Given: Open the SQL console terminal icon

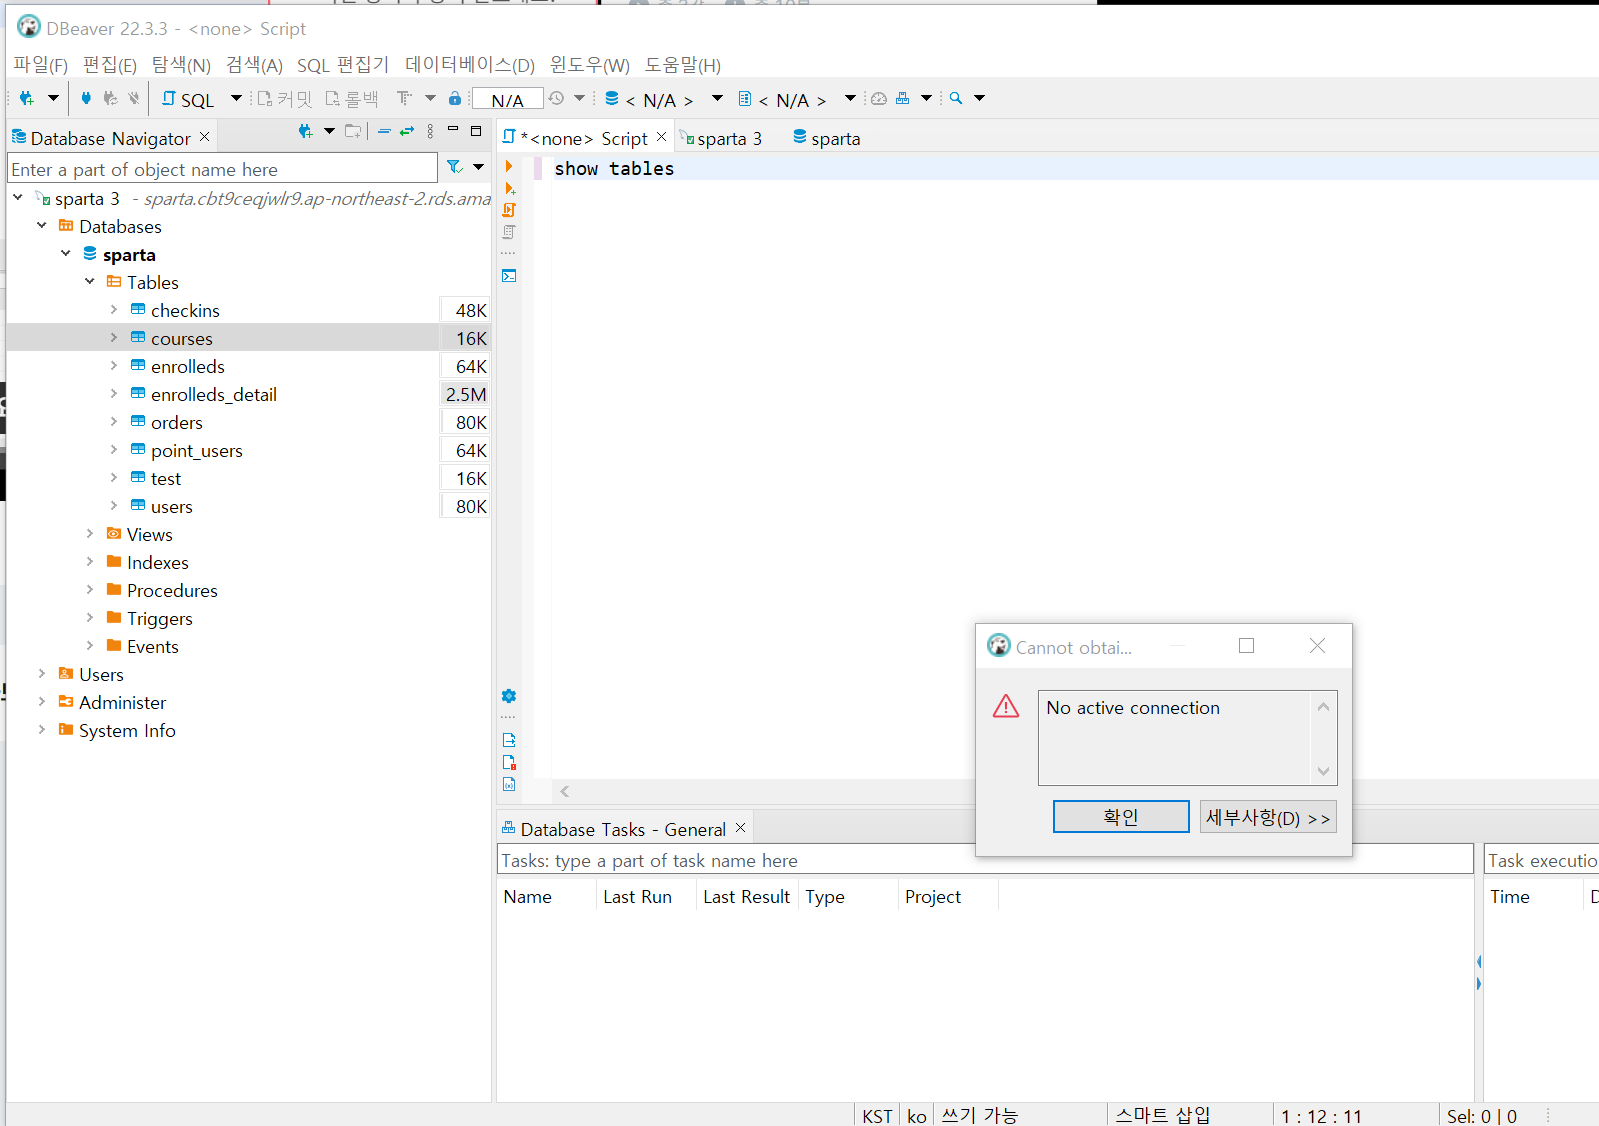Looking at the screenshot, I should pos(509,276).
